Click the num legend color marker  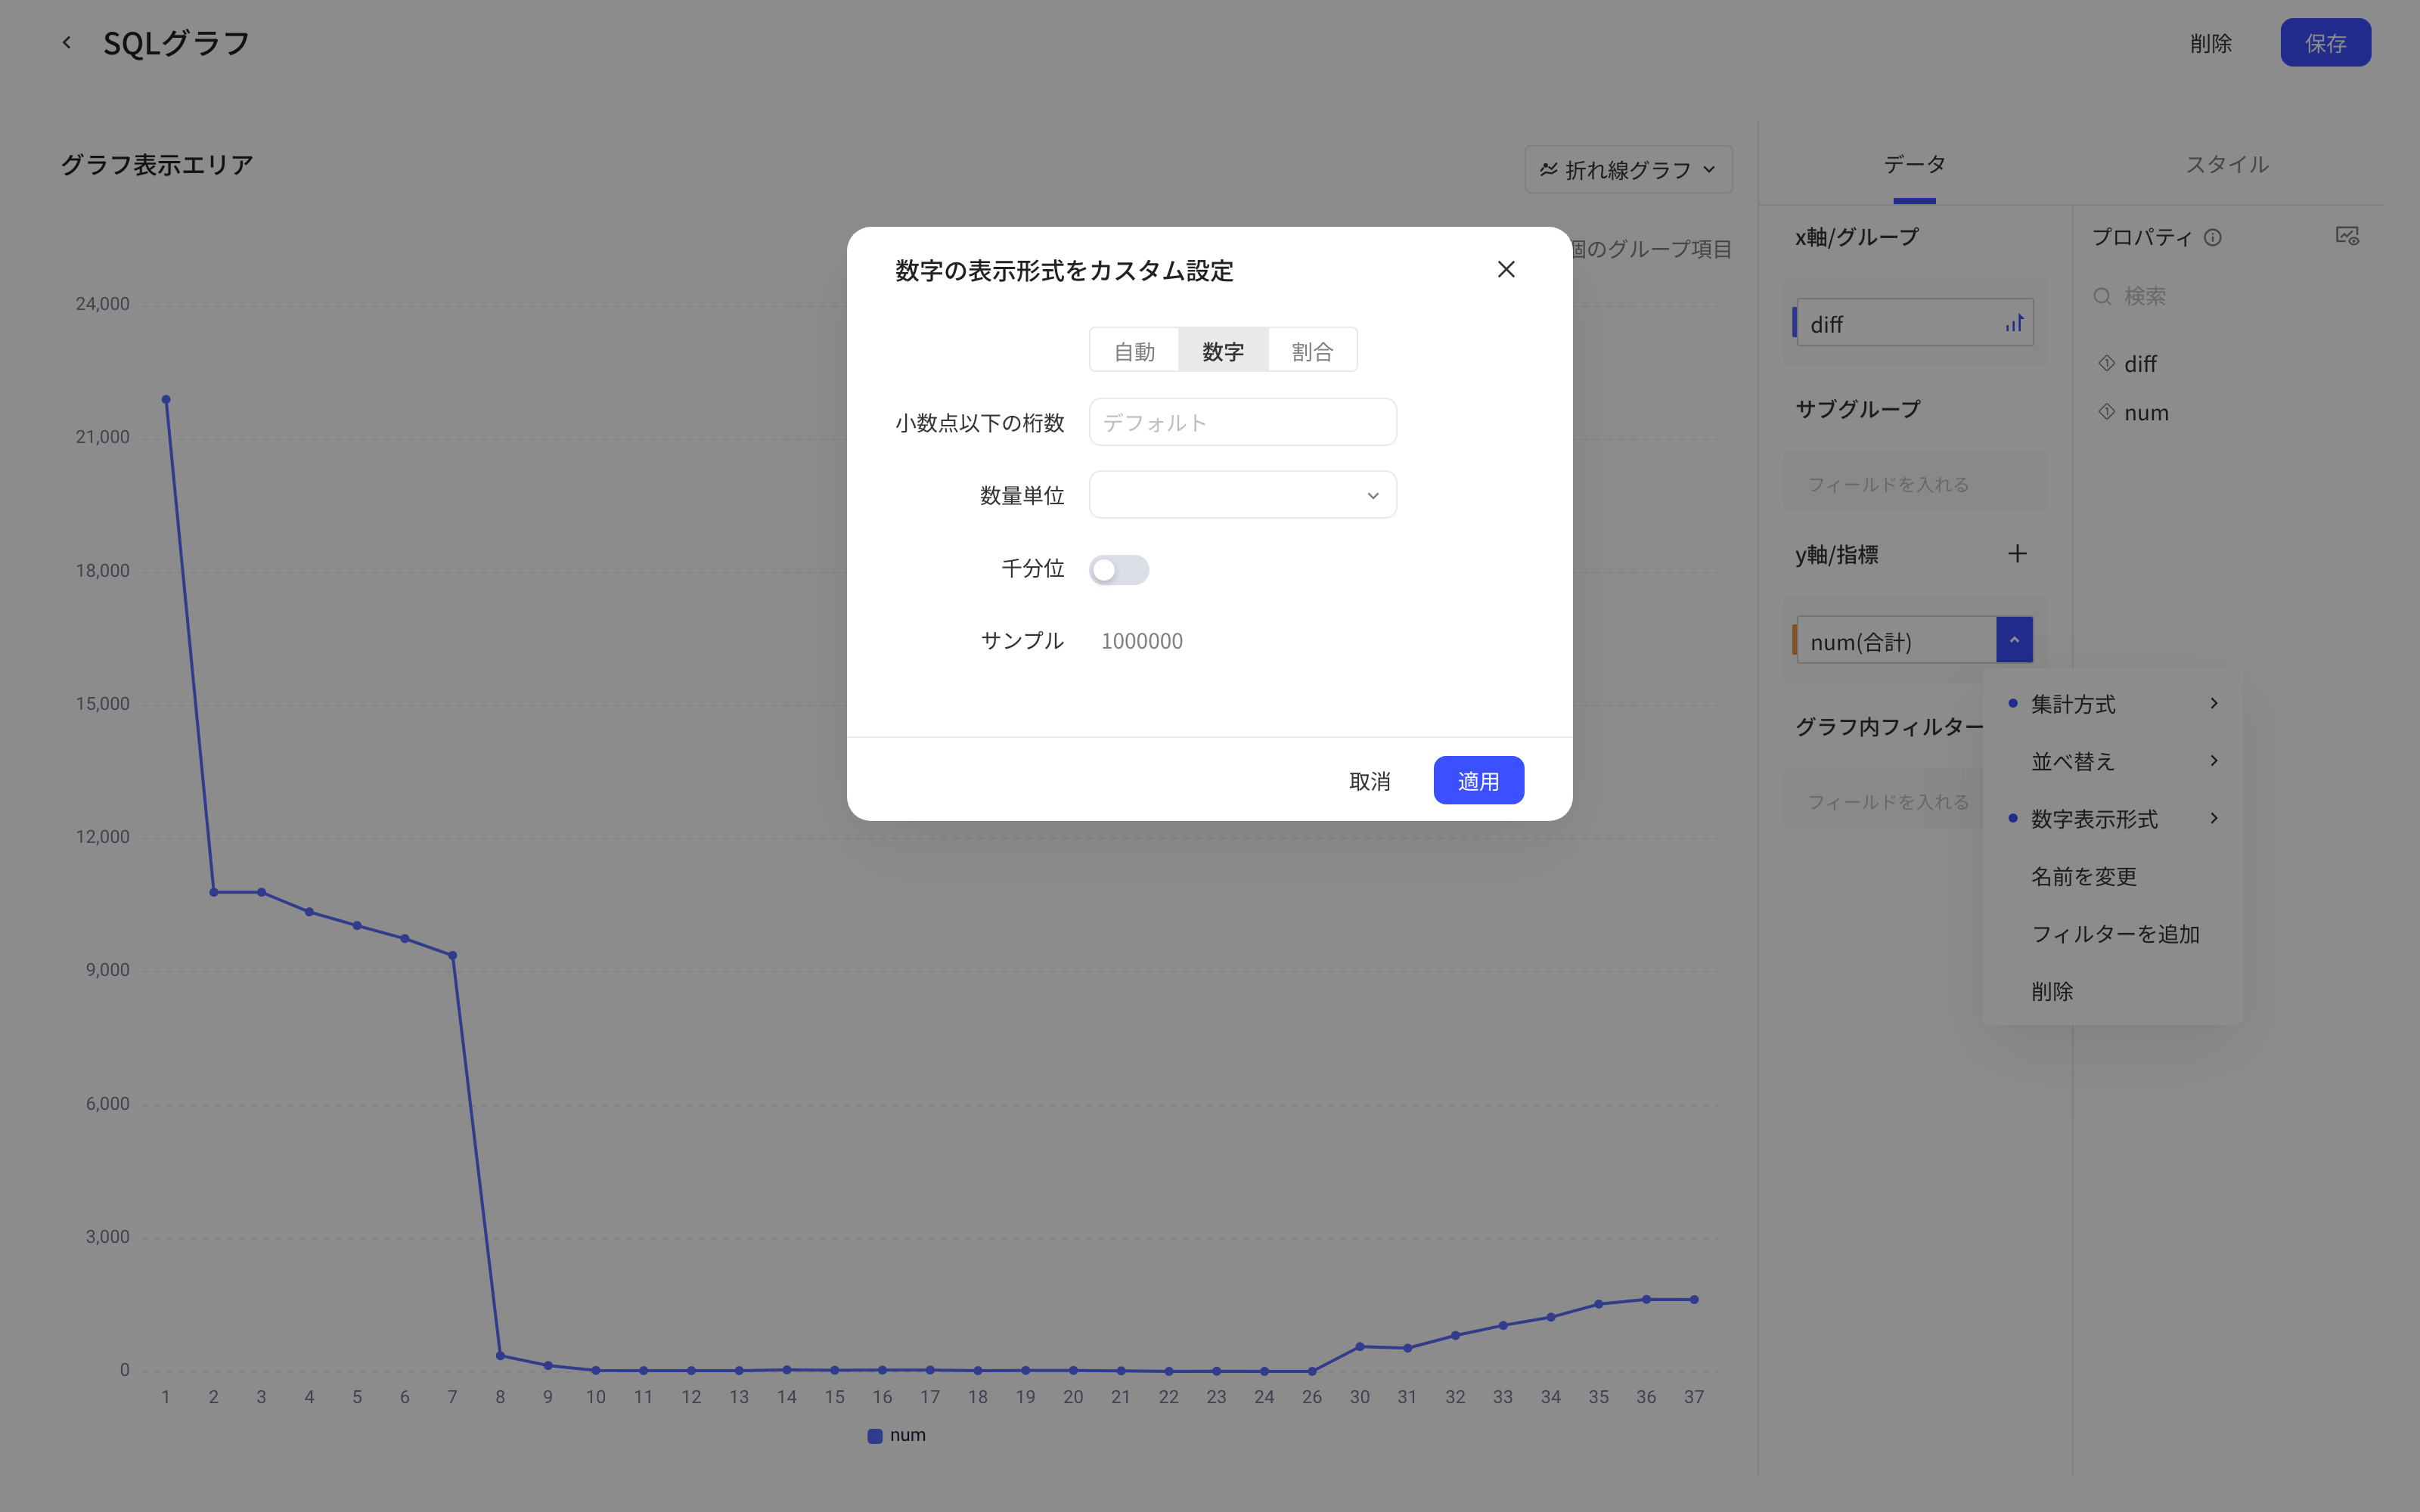[x=874, y=1435]
